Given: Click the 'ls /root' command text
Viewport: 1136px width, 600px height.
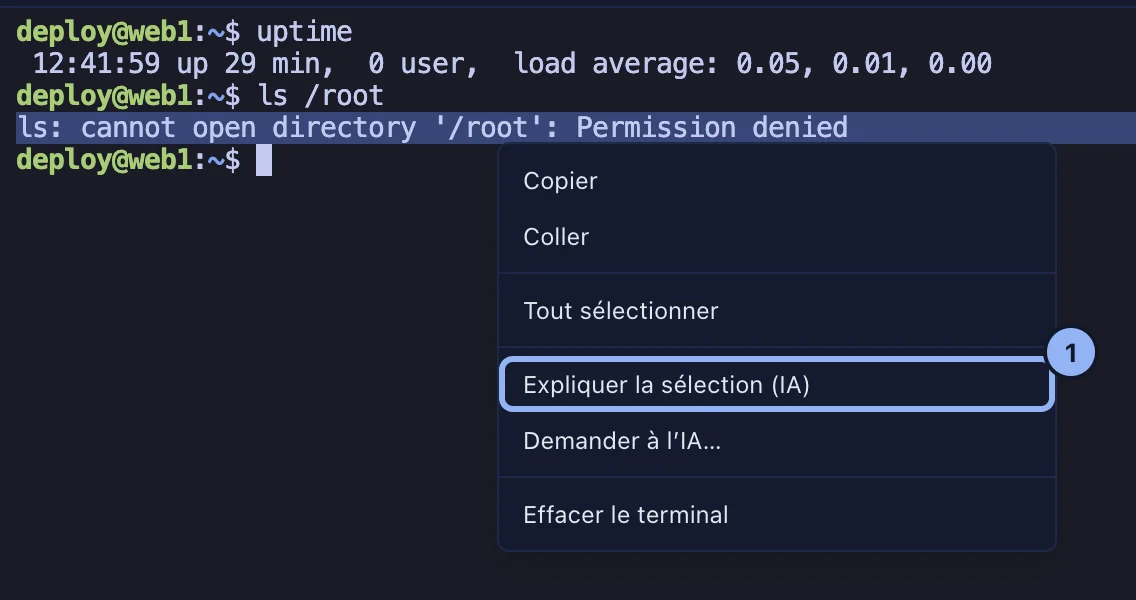Looking at the screenshot, I should tap(320, 96).
